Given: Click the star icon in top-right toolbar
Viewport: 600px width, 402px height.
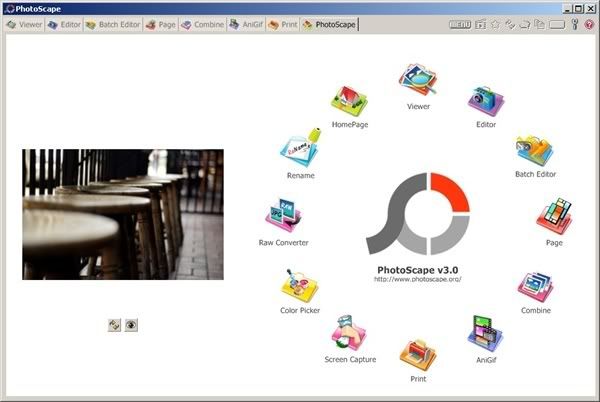Looking at the screenshot, I should [495, 24].
